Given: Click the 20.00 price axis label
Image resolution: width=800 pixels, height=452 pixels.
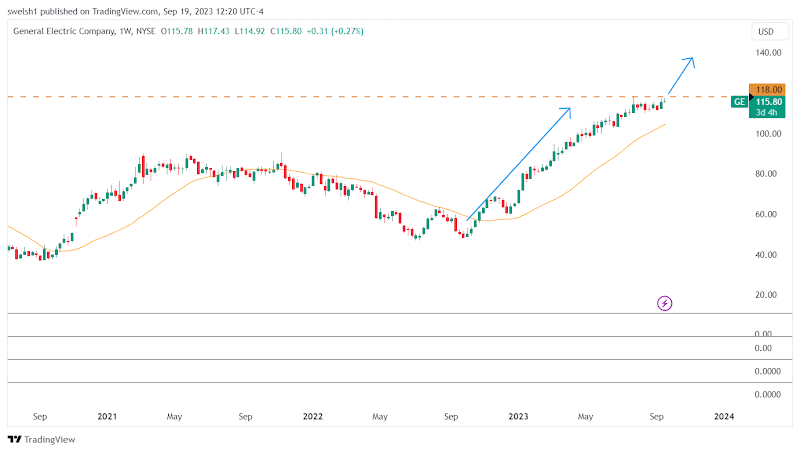Looking at the screenshot, I should [766, 295].
